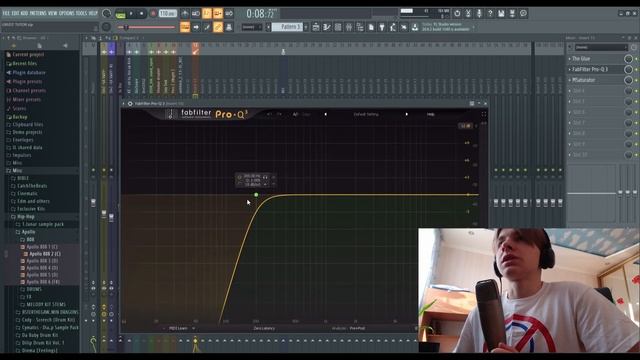640x360 pixels.
Task: Click the red record button
Action: coord(153,13)
